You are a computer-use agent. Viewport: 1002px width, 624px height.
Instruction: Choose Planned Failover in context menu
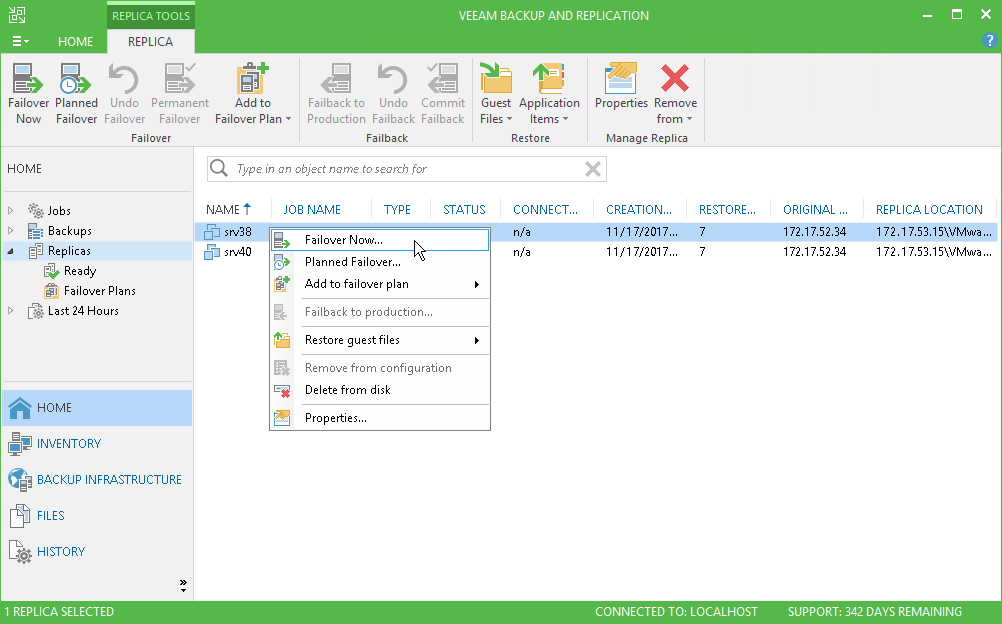380,262
